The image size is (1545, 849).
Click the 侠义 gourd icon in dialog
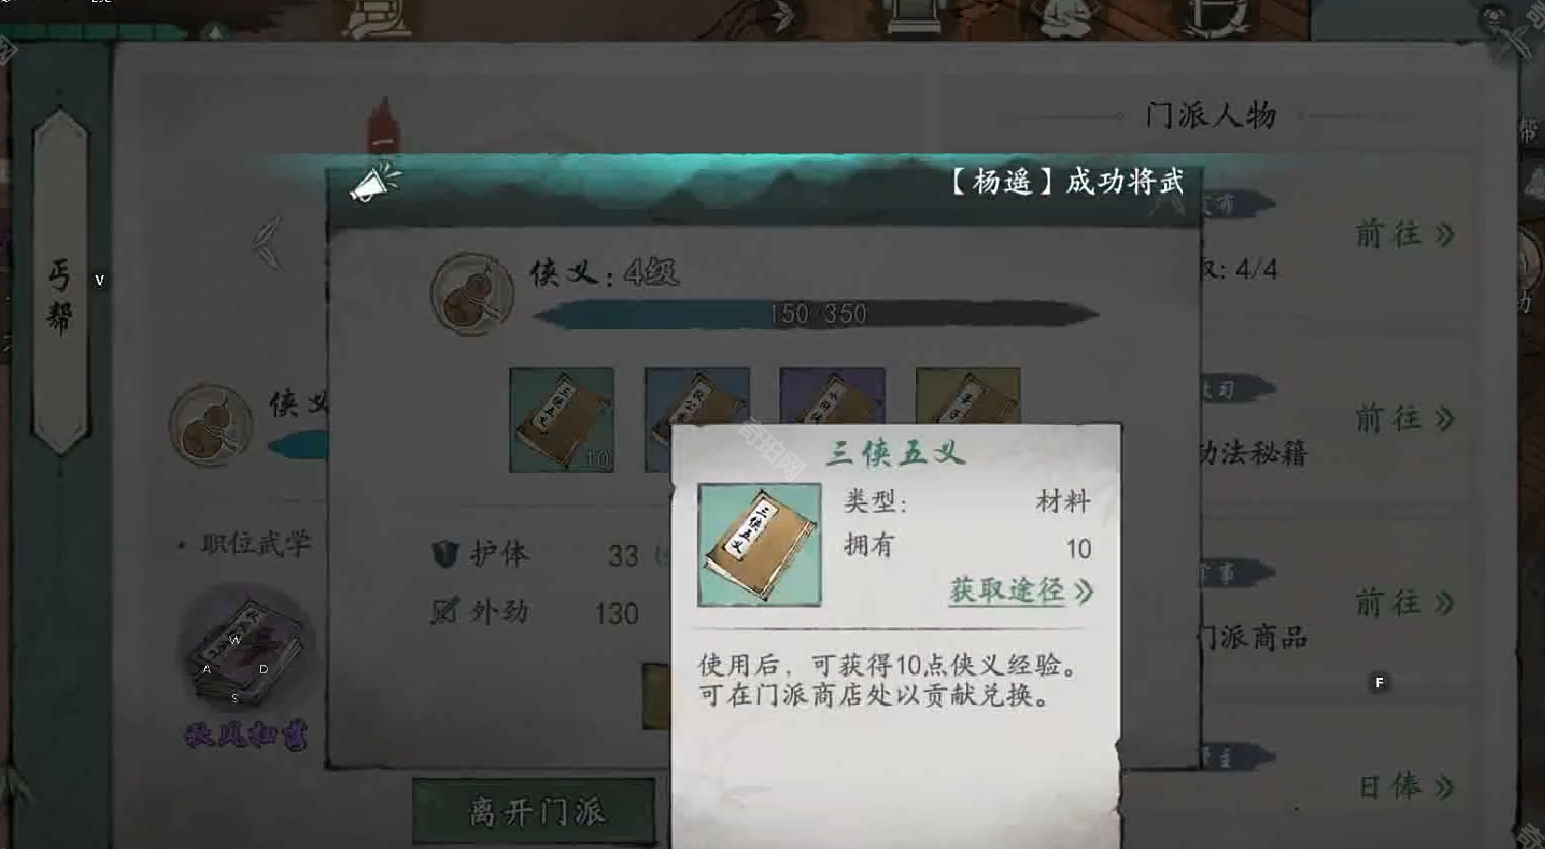pos(471,293)
